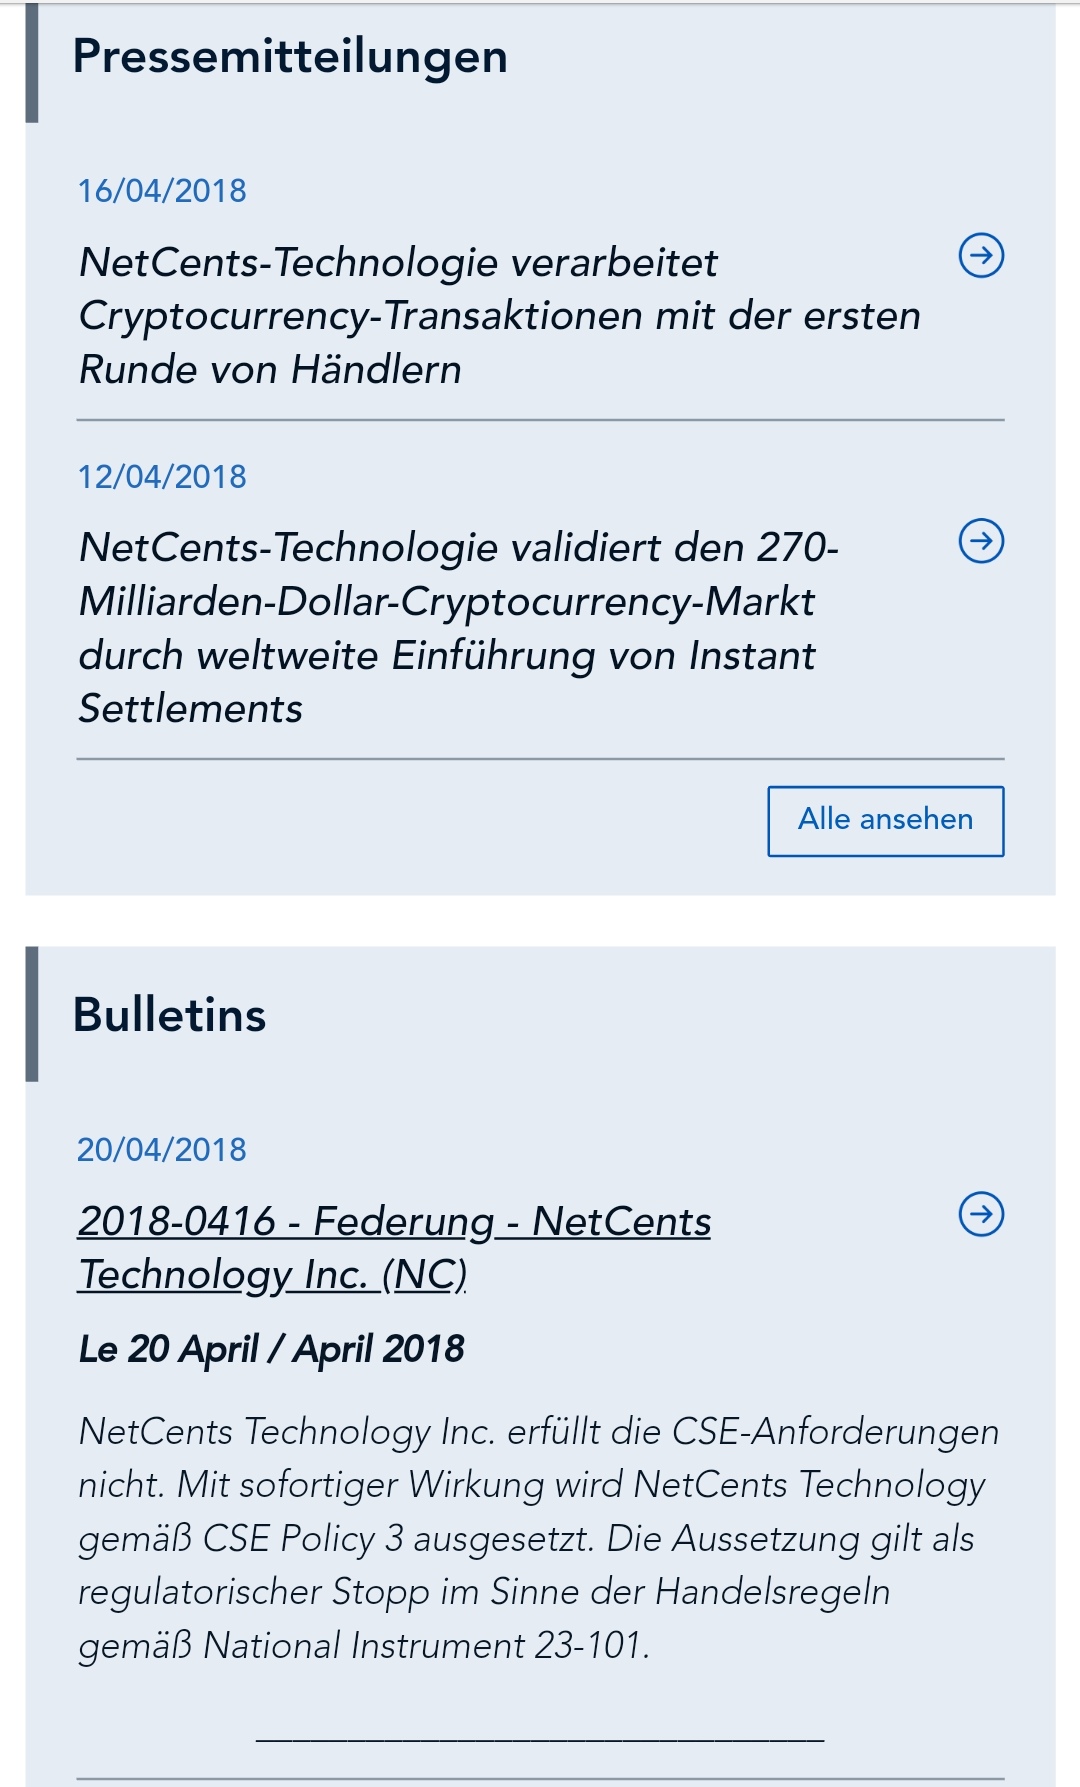1080x1787 pixels.
Task: Click the date 12/04/2018
Action: pyautogui.click(x=163, y=477)
